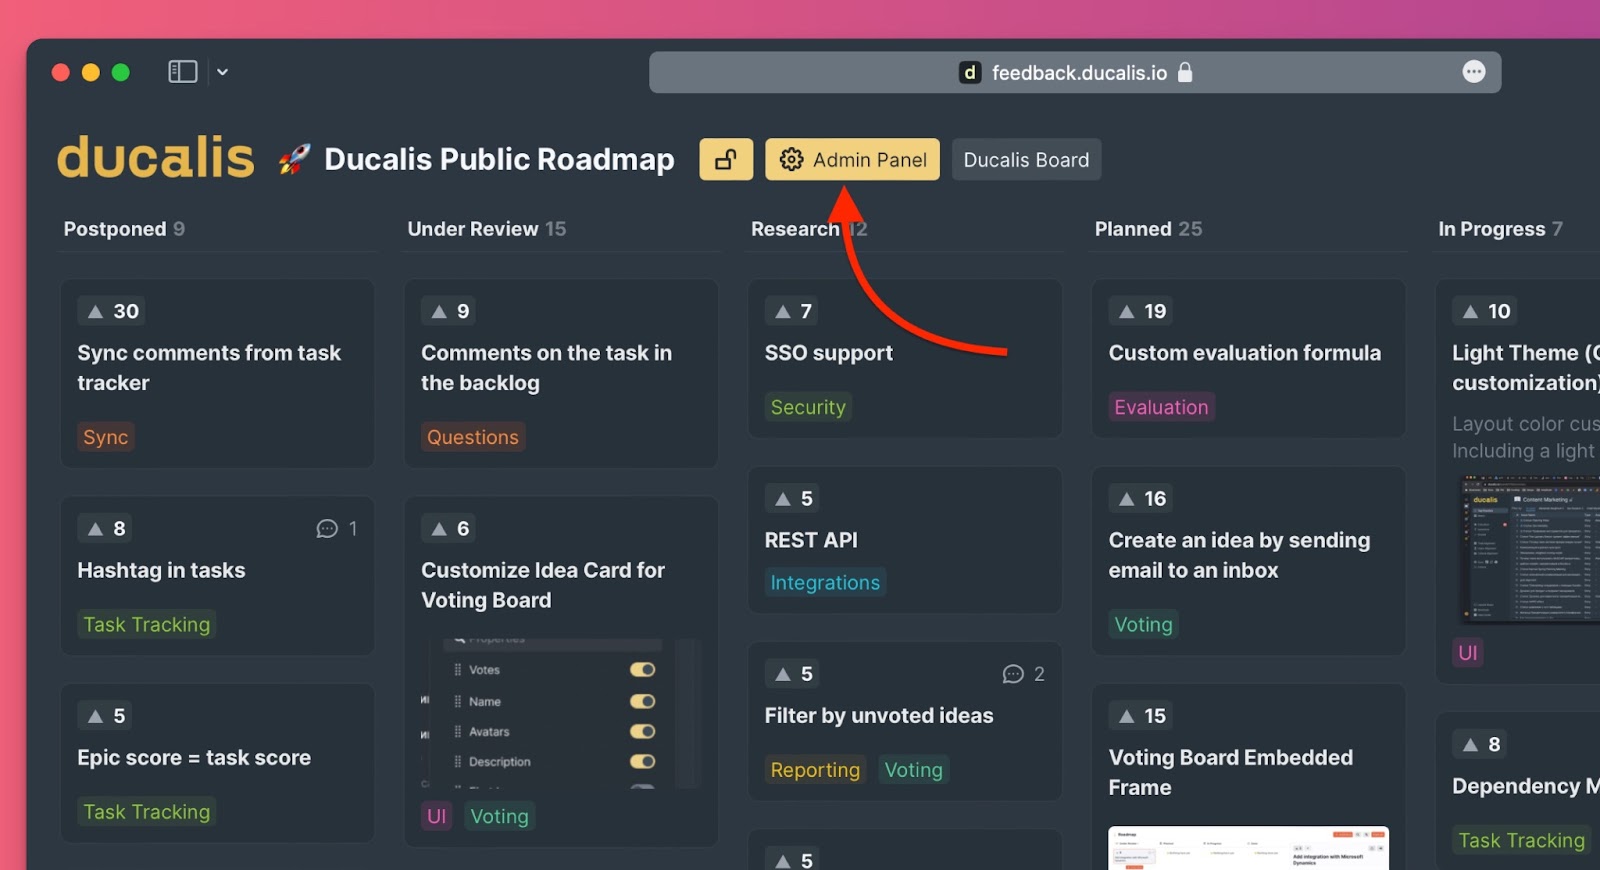The width and height of the screenshot is (1600, 870).
Task: Open Create an idea by sending email
Action: pos(1239,555)
